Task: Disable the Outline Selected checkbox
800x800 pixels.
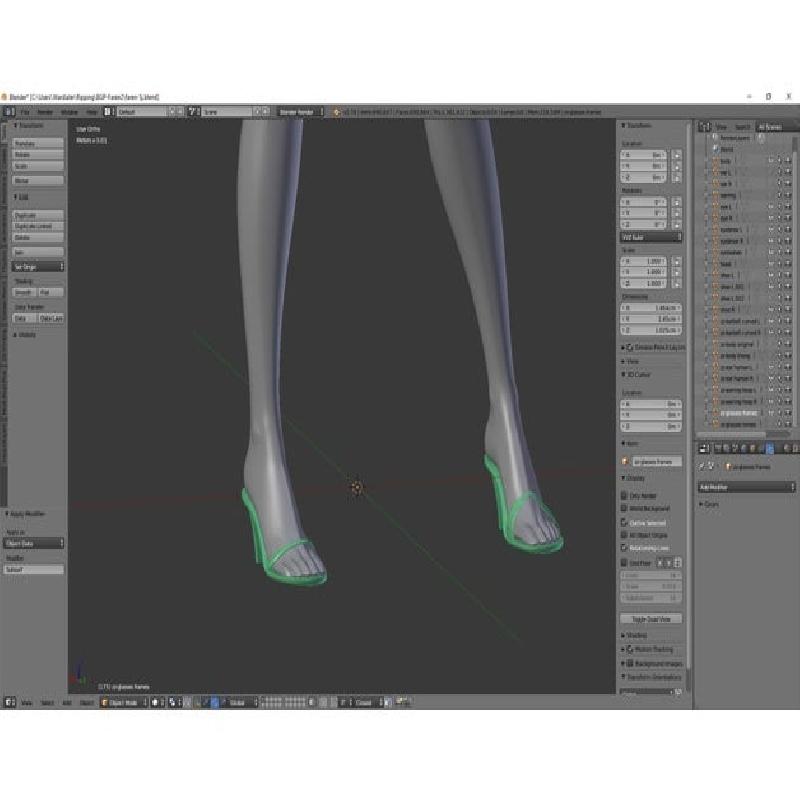Action: pos(623,522)
